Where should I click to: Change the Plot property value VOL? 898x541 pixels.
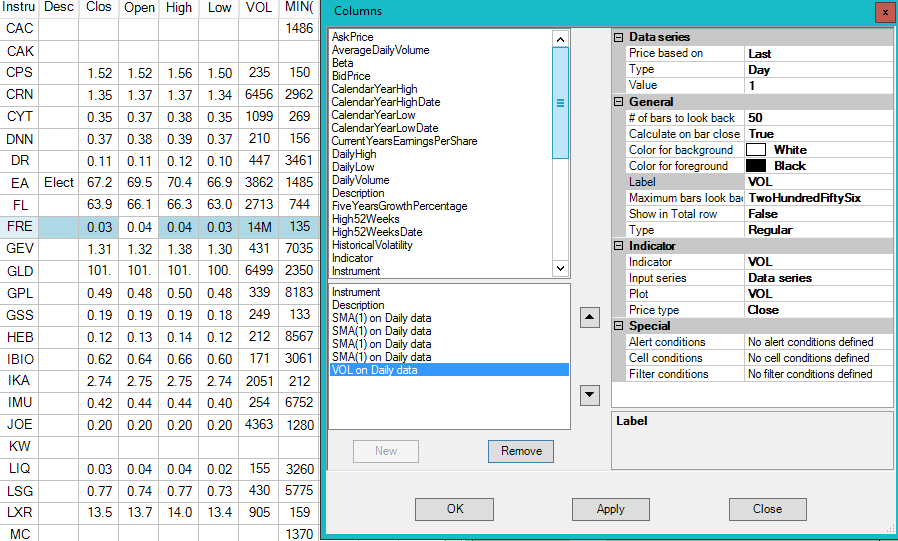[x=818, y=294]
